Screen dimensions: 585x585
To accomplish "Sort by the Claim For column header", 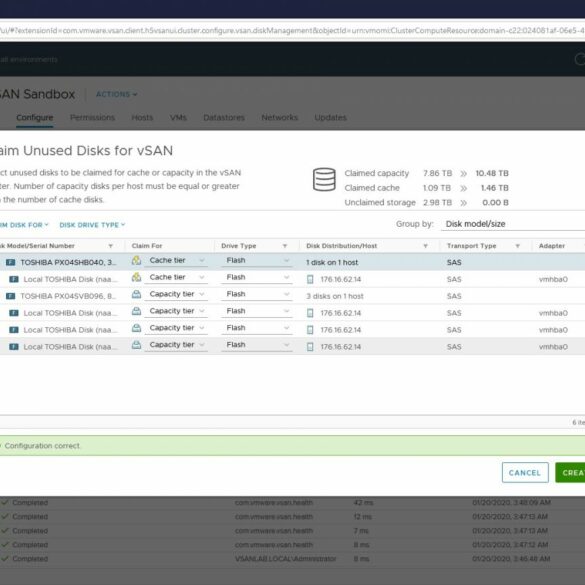I will [147, 246].
